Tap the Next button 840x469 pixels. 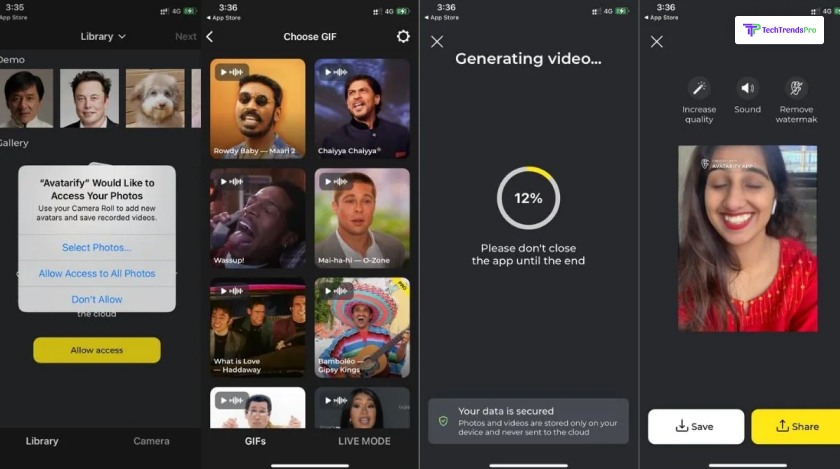coord(185,36)
